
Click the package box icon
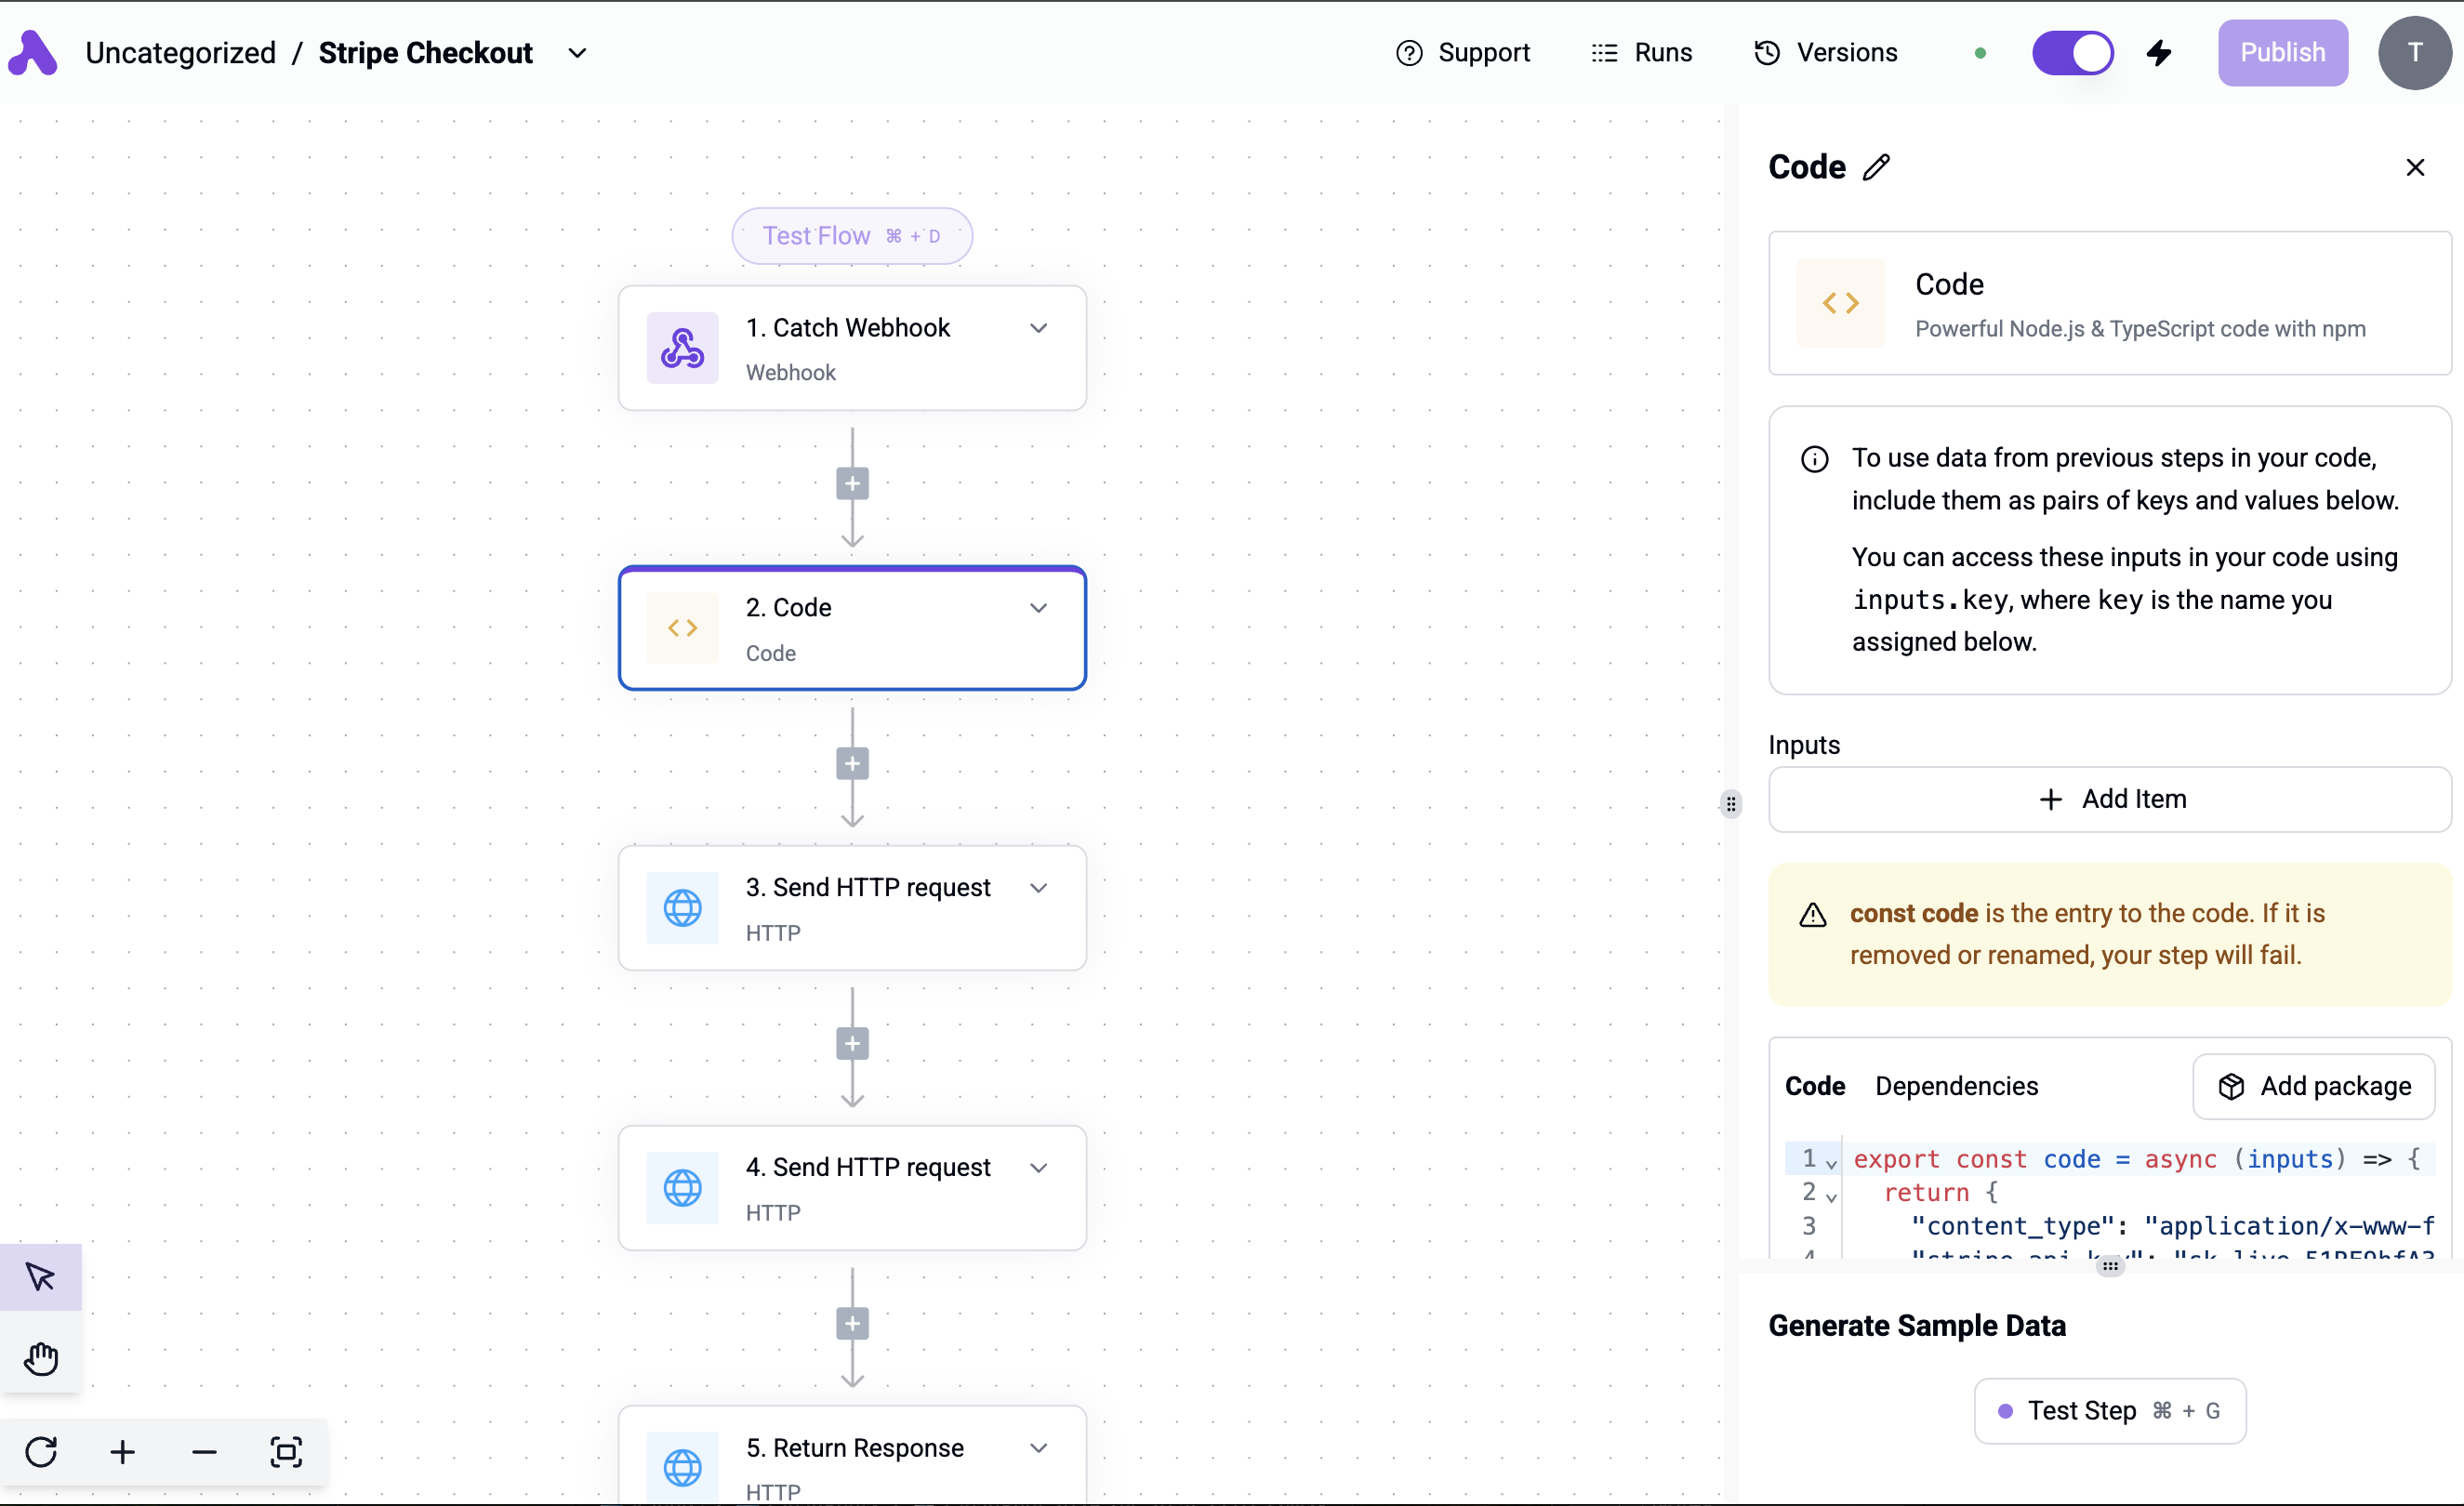point(2231,1087)
